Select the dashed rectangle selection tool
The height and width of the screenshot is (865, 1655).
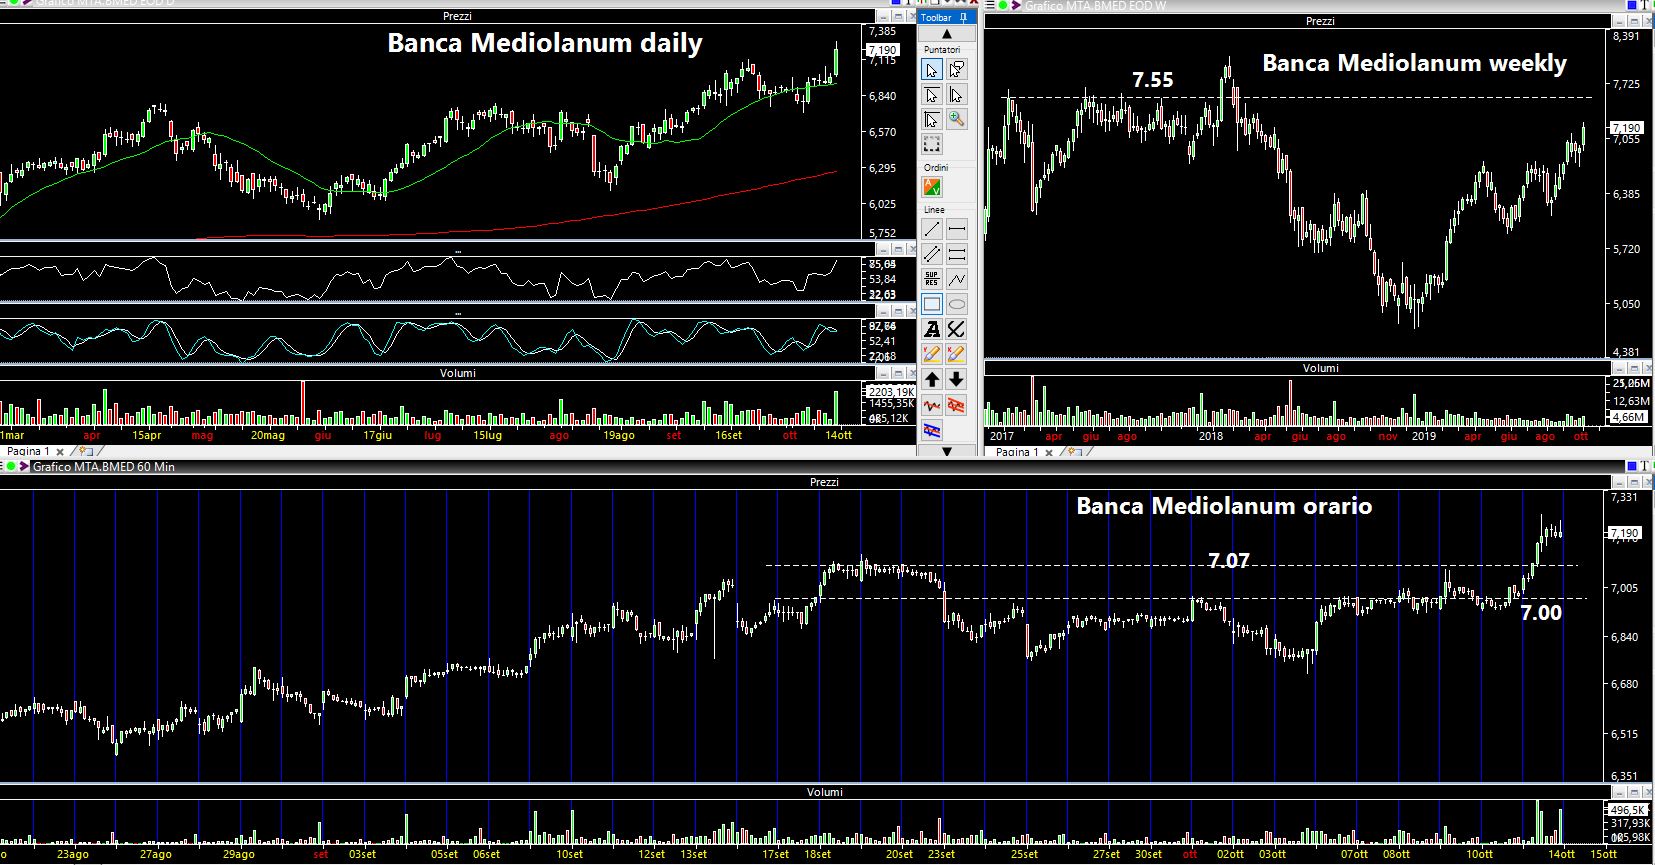(932, 145)
